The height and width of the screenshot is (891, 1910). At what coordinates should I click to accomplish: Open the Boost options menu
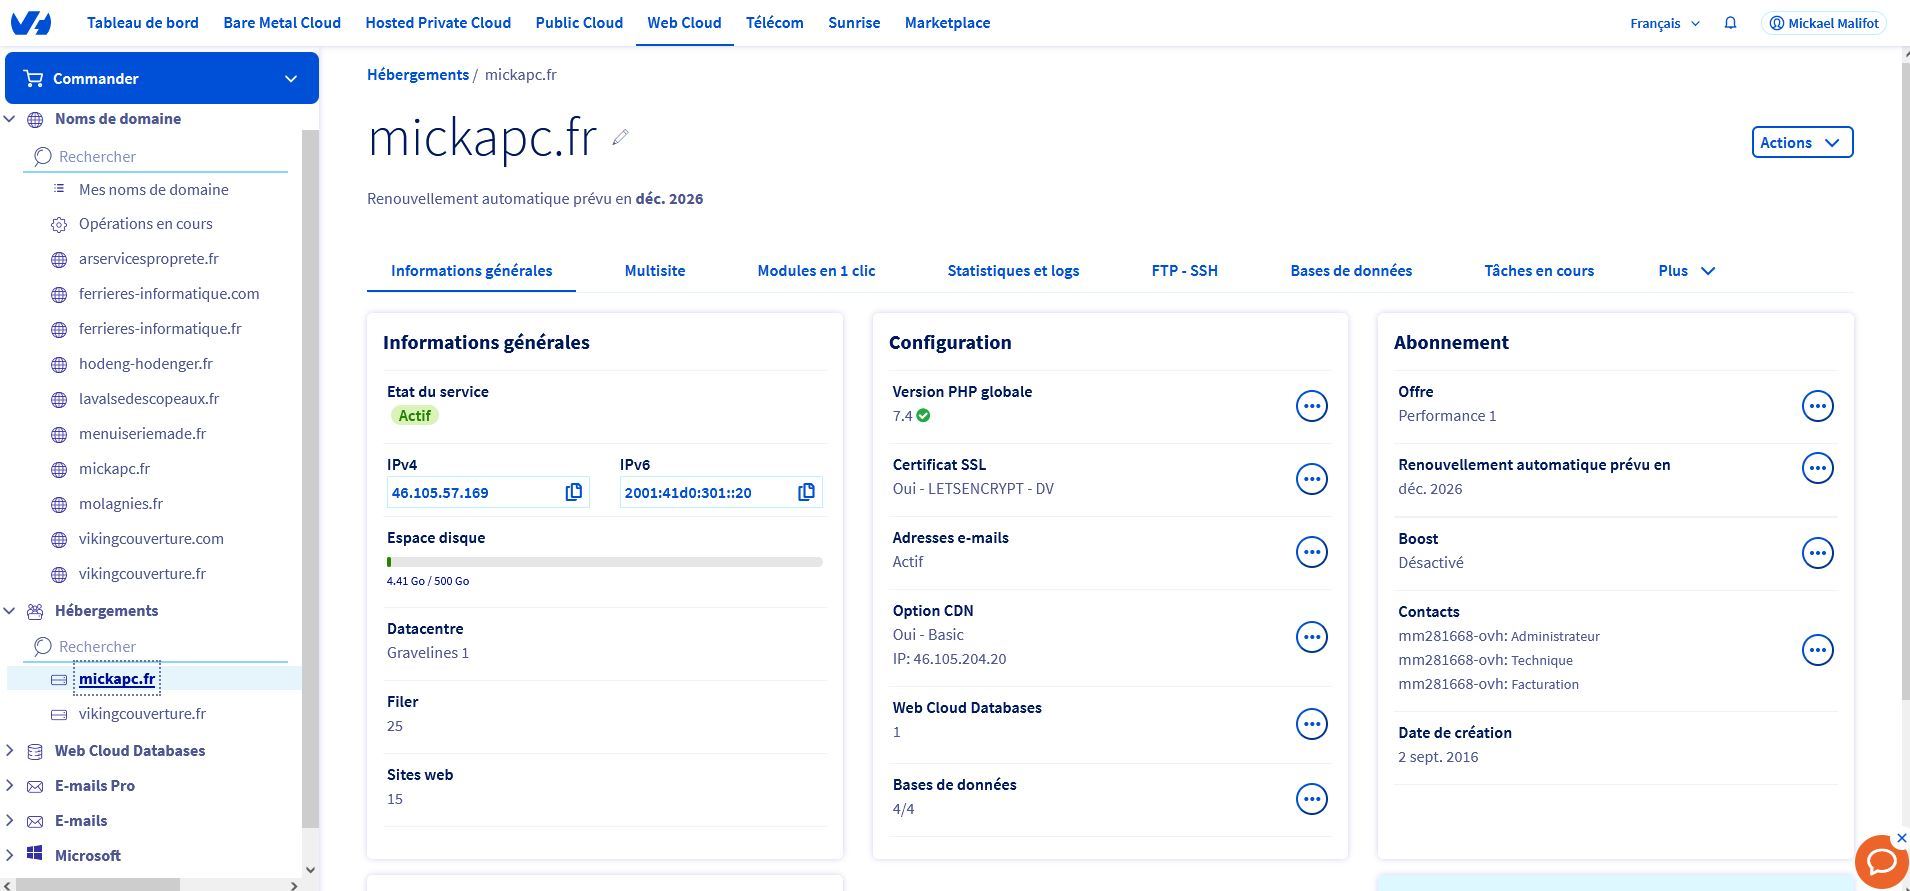click(1817, 553)
